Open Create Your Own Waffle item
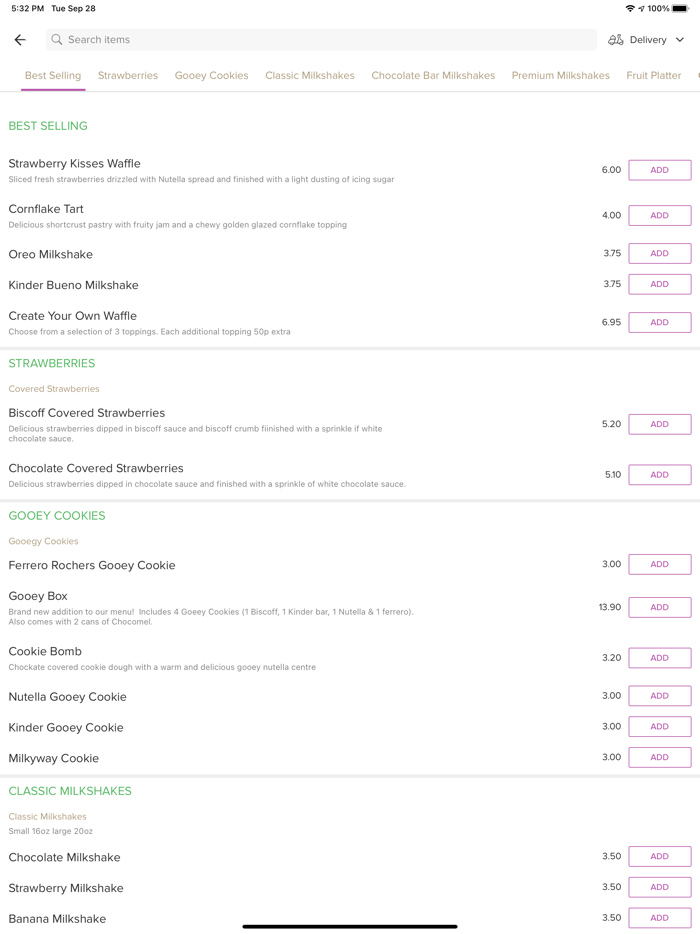700x934 pixels. [73, 316]
